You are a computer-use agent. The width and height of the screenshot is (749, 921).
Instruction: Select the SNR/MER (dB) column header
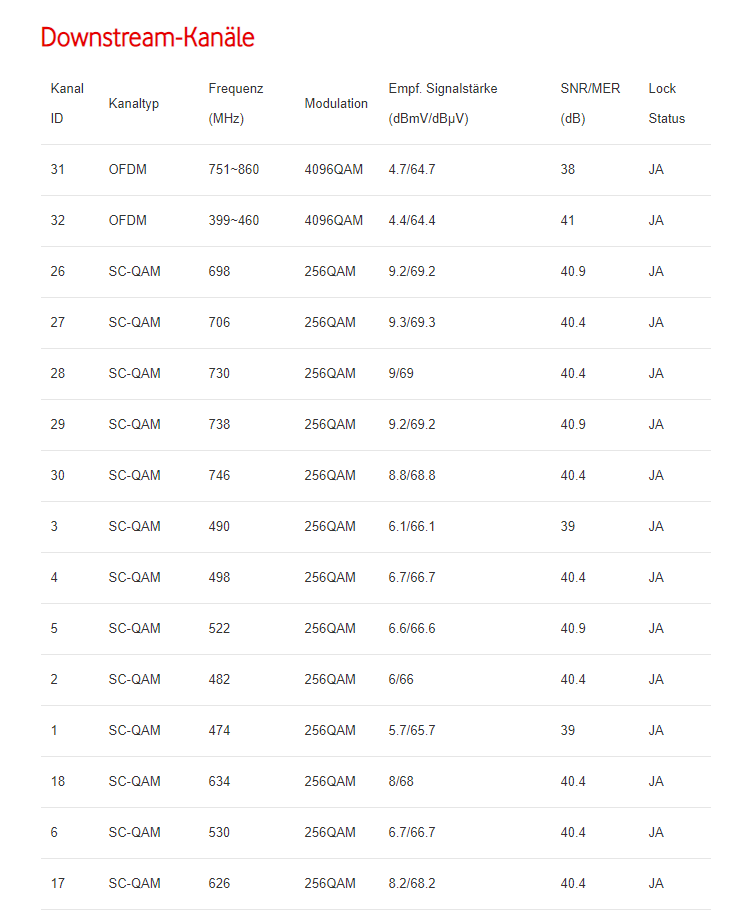[590, 103]
